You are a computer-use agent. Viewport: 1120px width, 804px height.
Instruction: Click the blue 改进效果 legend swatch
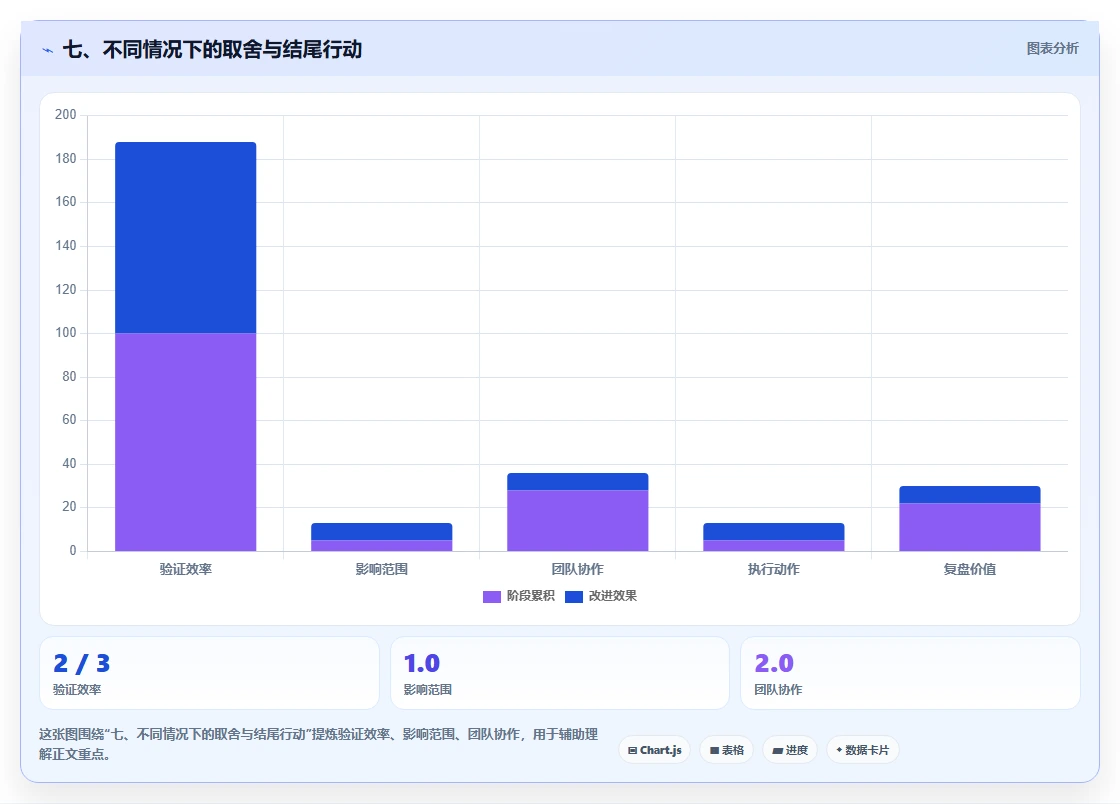pyautogui.click(x=574, y=597)
